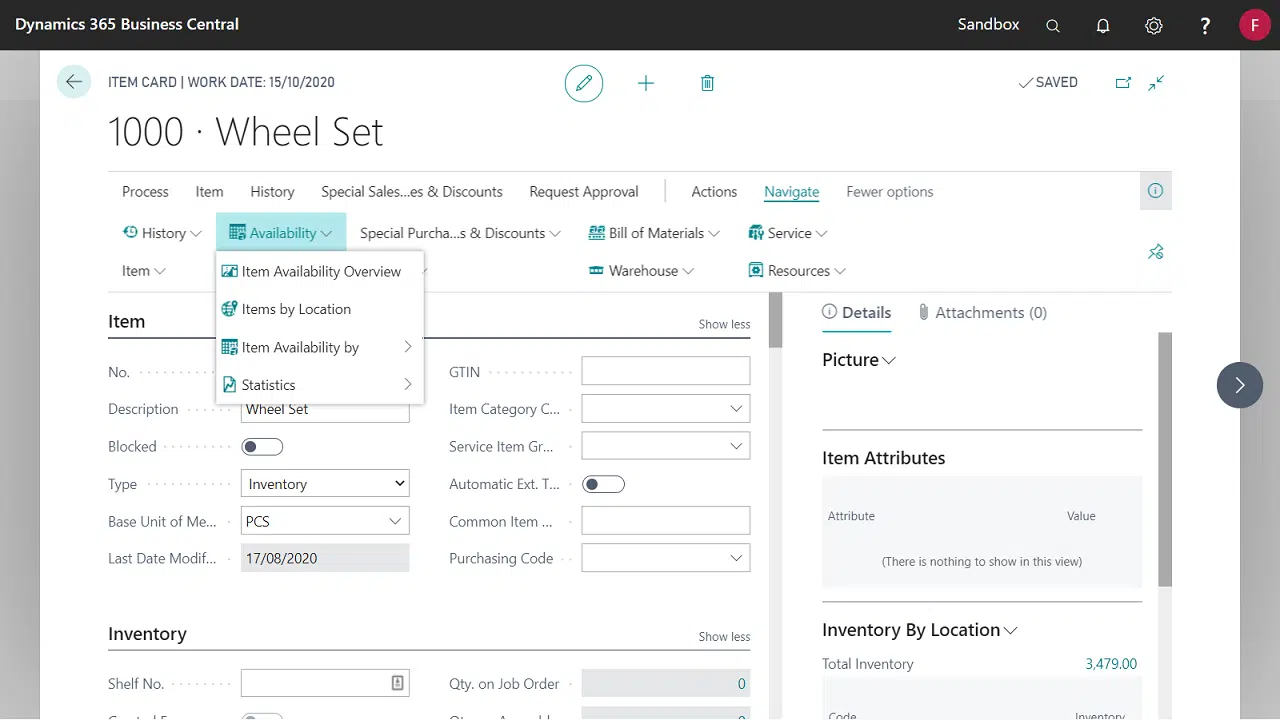Select Items by Location menu entry
The width and height of the screenshot is (1280, 720).
pyautogui.click(x=296, y=309)
